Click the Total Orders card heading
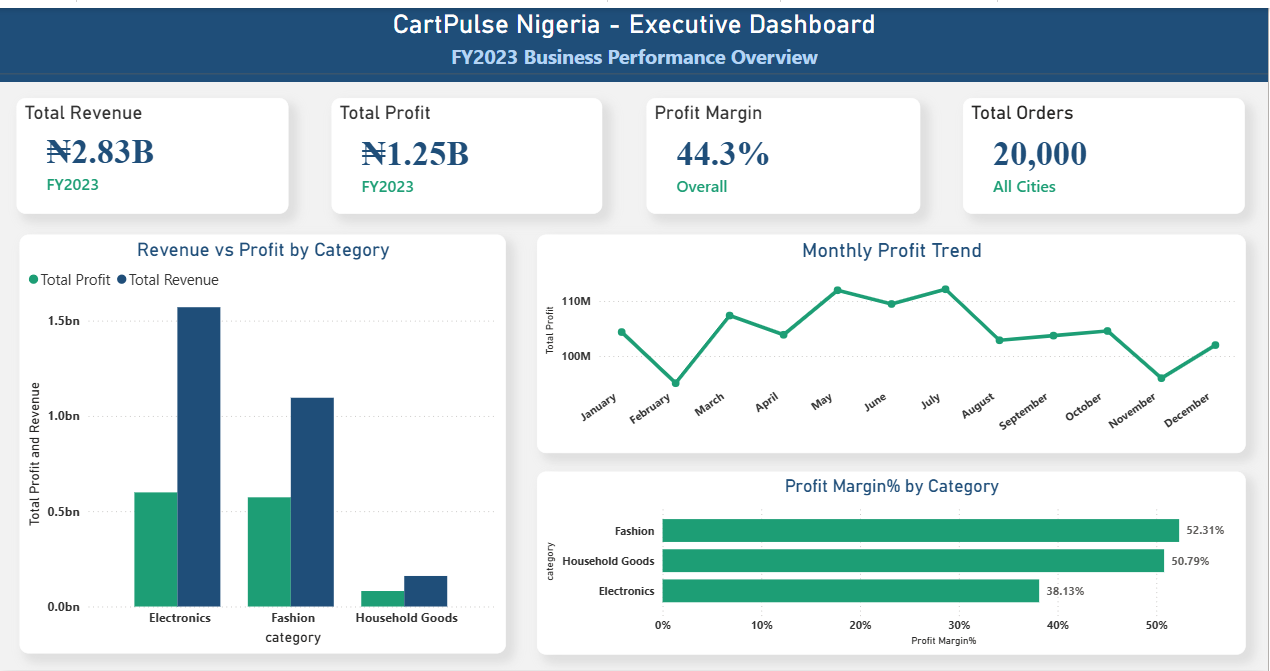The height and width of the screenshot is (671, 1270). point(1023,113)
